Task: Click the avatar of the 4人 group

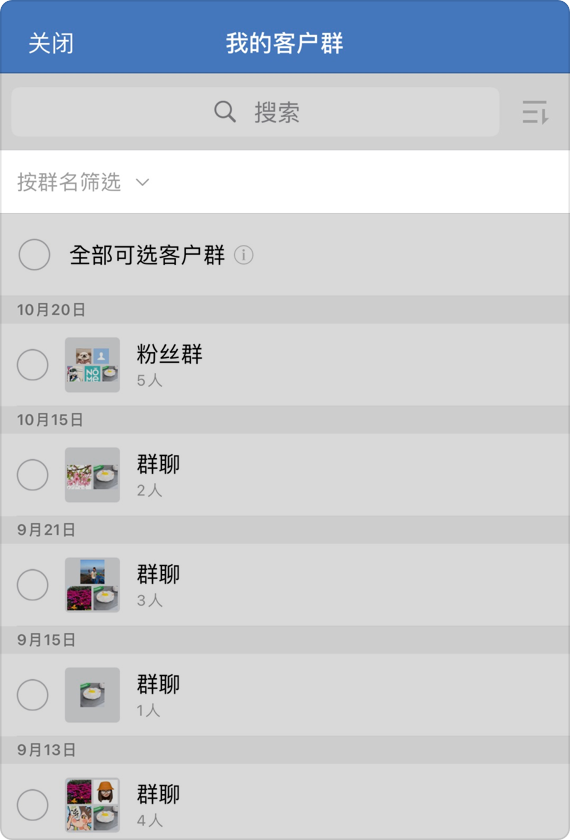Action: 92,805
